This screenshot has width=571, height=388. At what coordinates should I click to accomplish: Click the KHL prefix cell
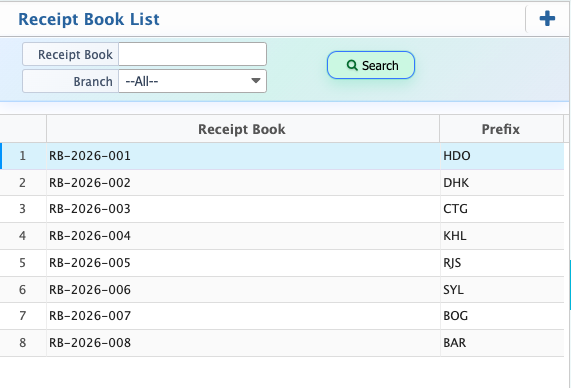click(x=502, y=236)
